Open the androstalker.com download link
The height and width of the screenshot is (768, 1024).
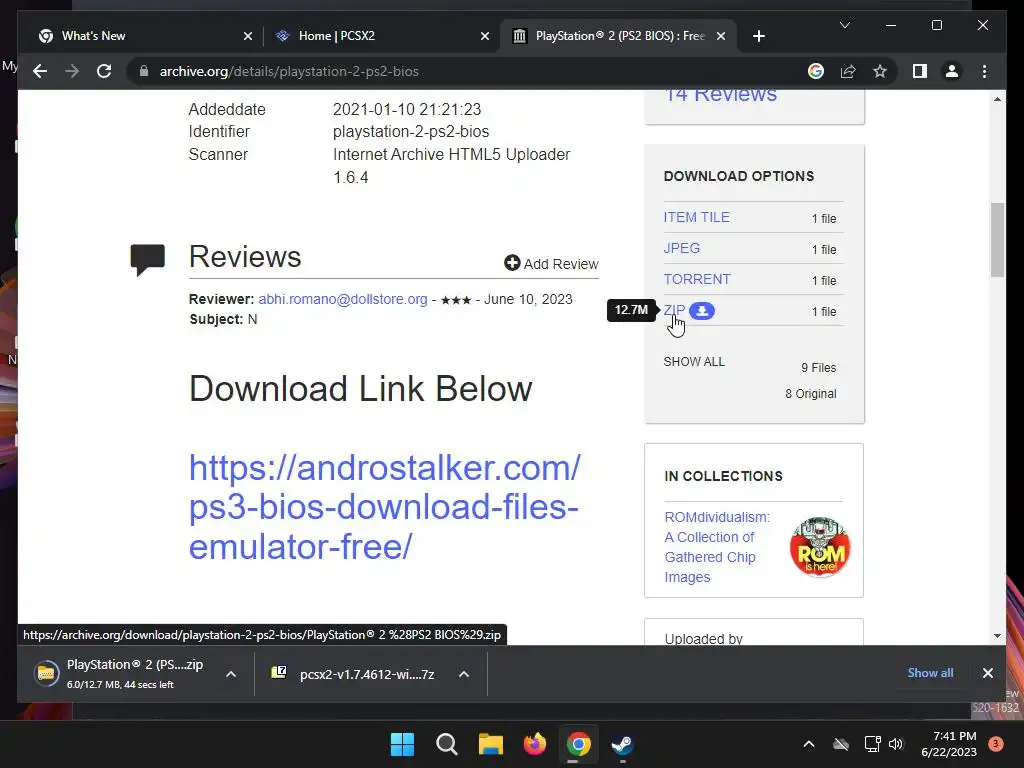(384, 507)
